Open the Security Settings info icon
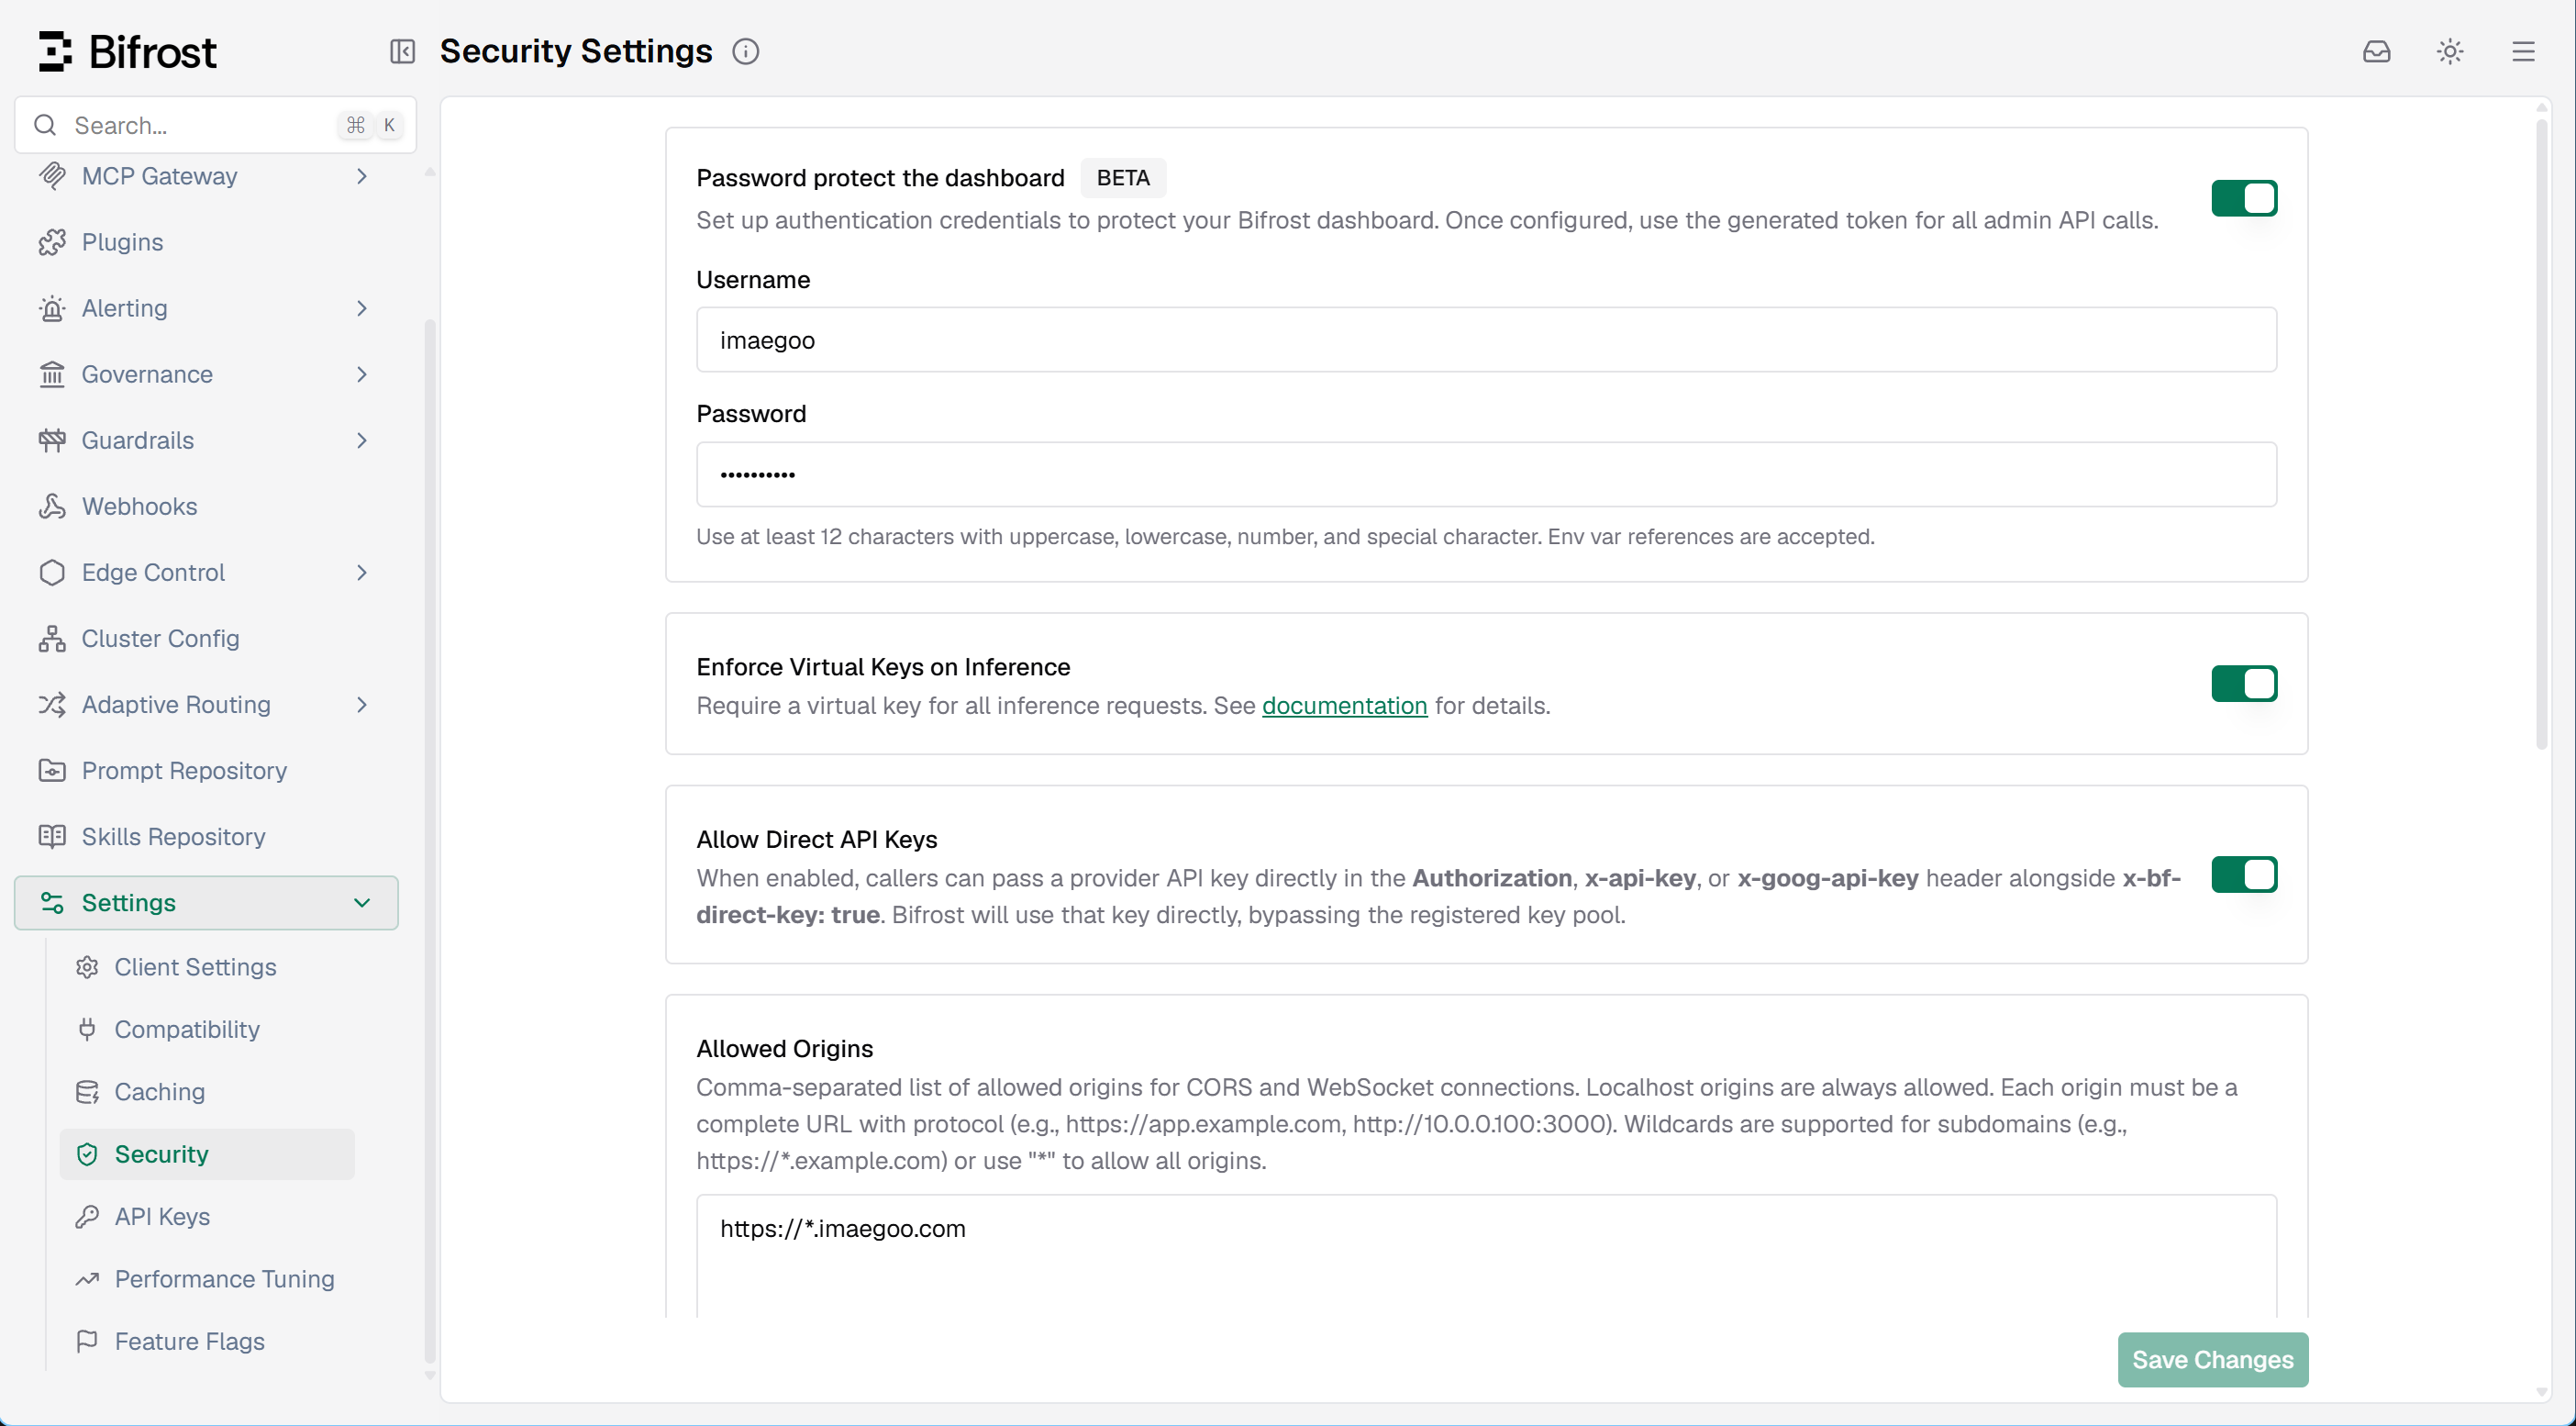The width and height of the screenshot is (2576, 1426). click(746, 51)
